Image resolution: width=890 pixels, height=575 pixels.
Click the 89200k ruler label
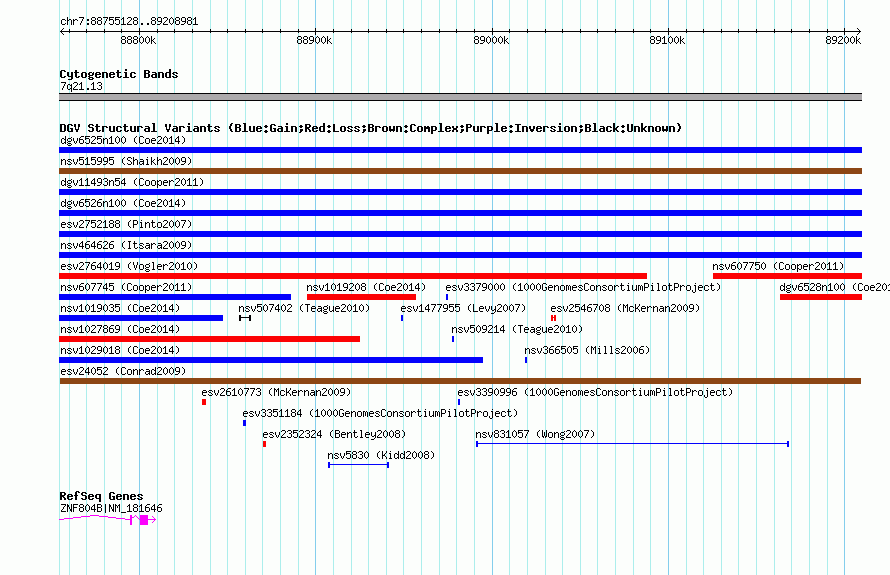pos(843,40)
